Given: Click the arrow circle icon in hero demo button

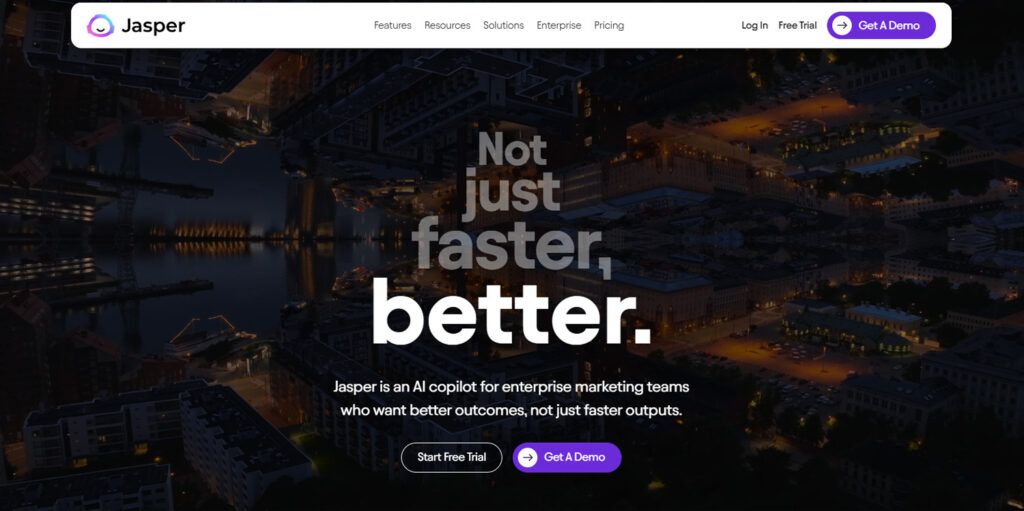Looking at the screenshot, I should 528,457.
